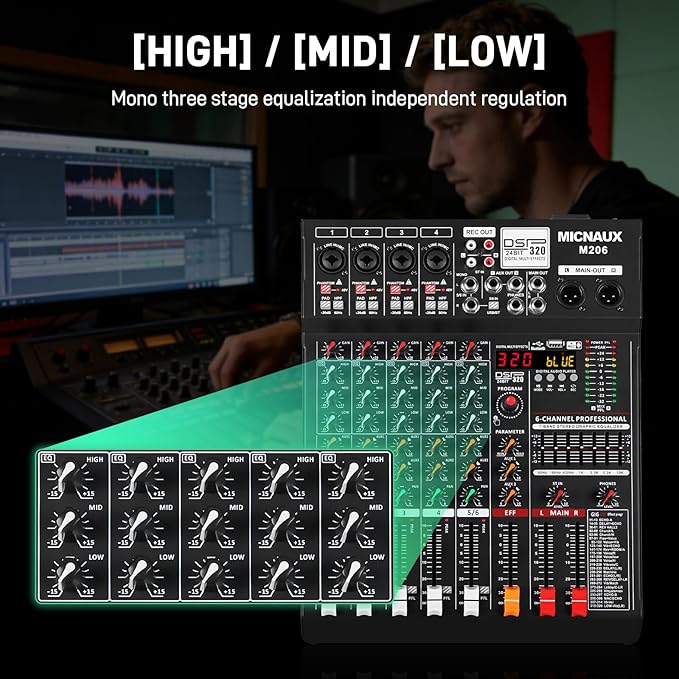The width and height of the screenshot is (679, 679).
Task: Toggle channel 3 PHANTOM power switch
Action: 395,289
